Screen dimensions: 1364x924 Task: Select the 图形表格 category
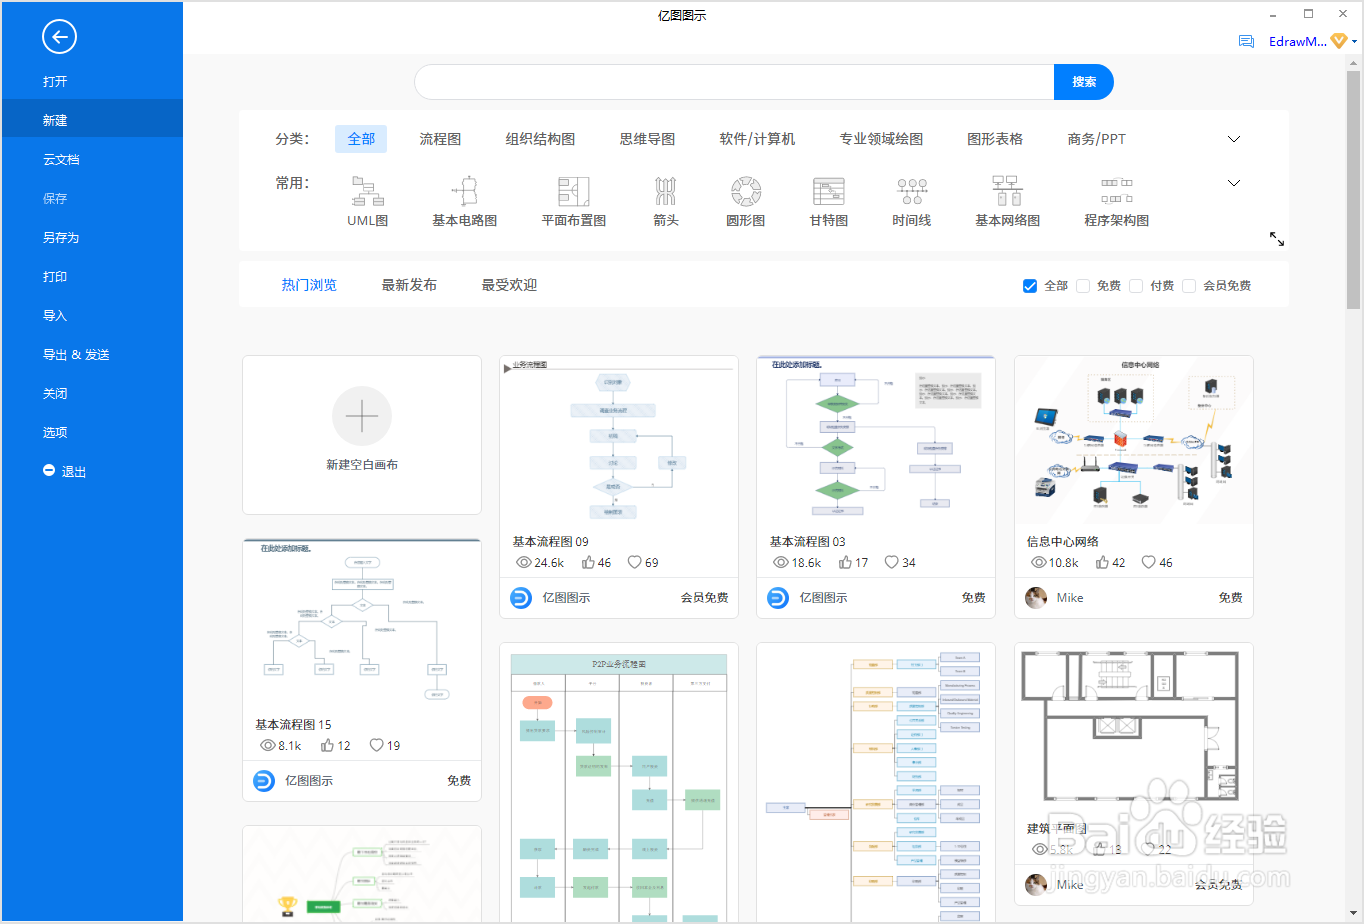(x=995, y=139)
